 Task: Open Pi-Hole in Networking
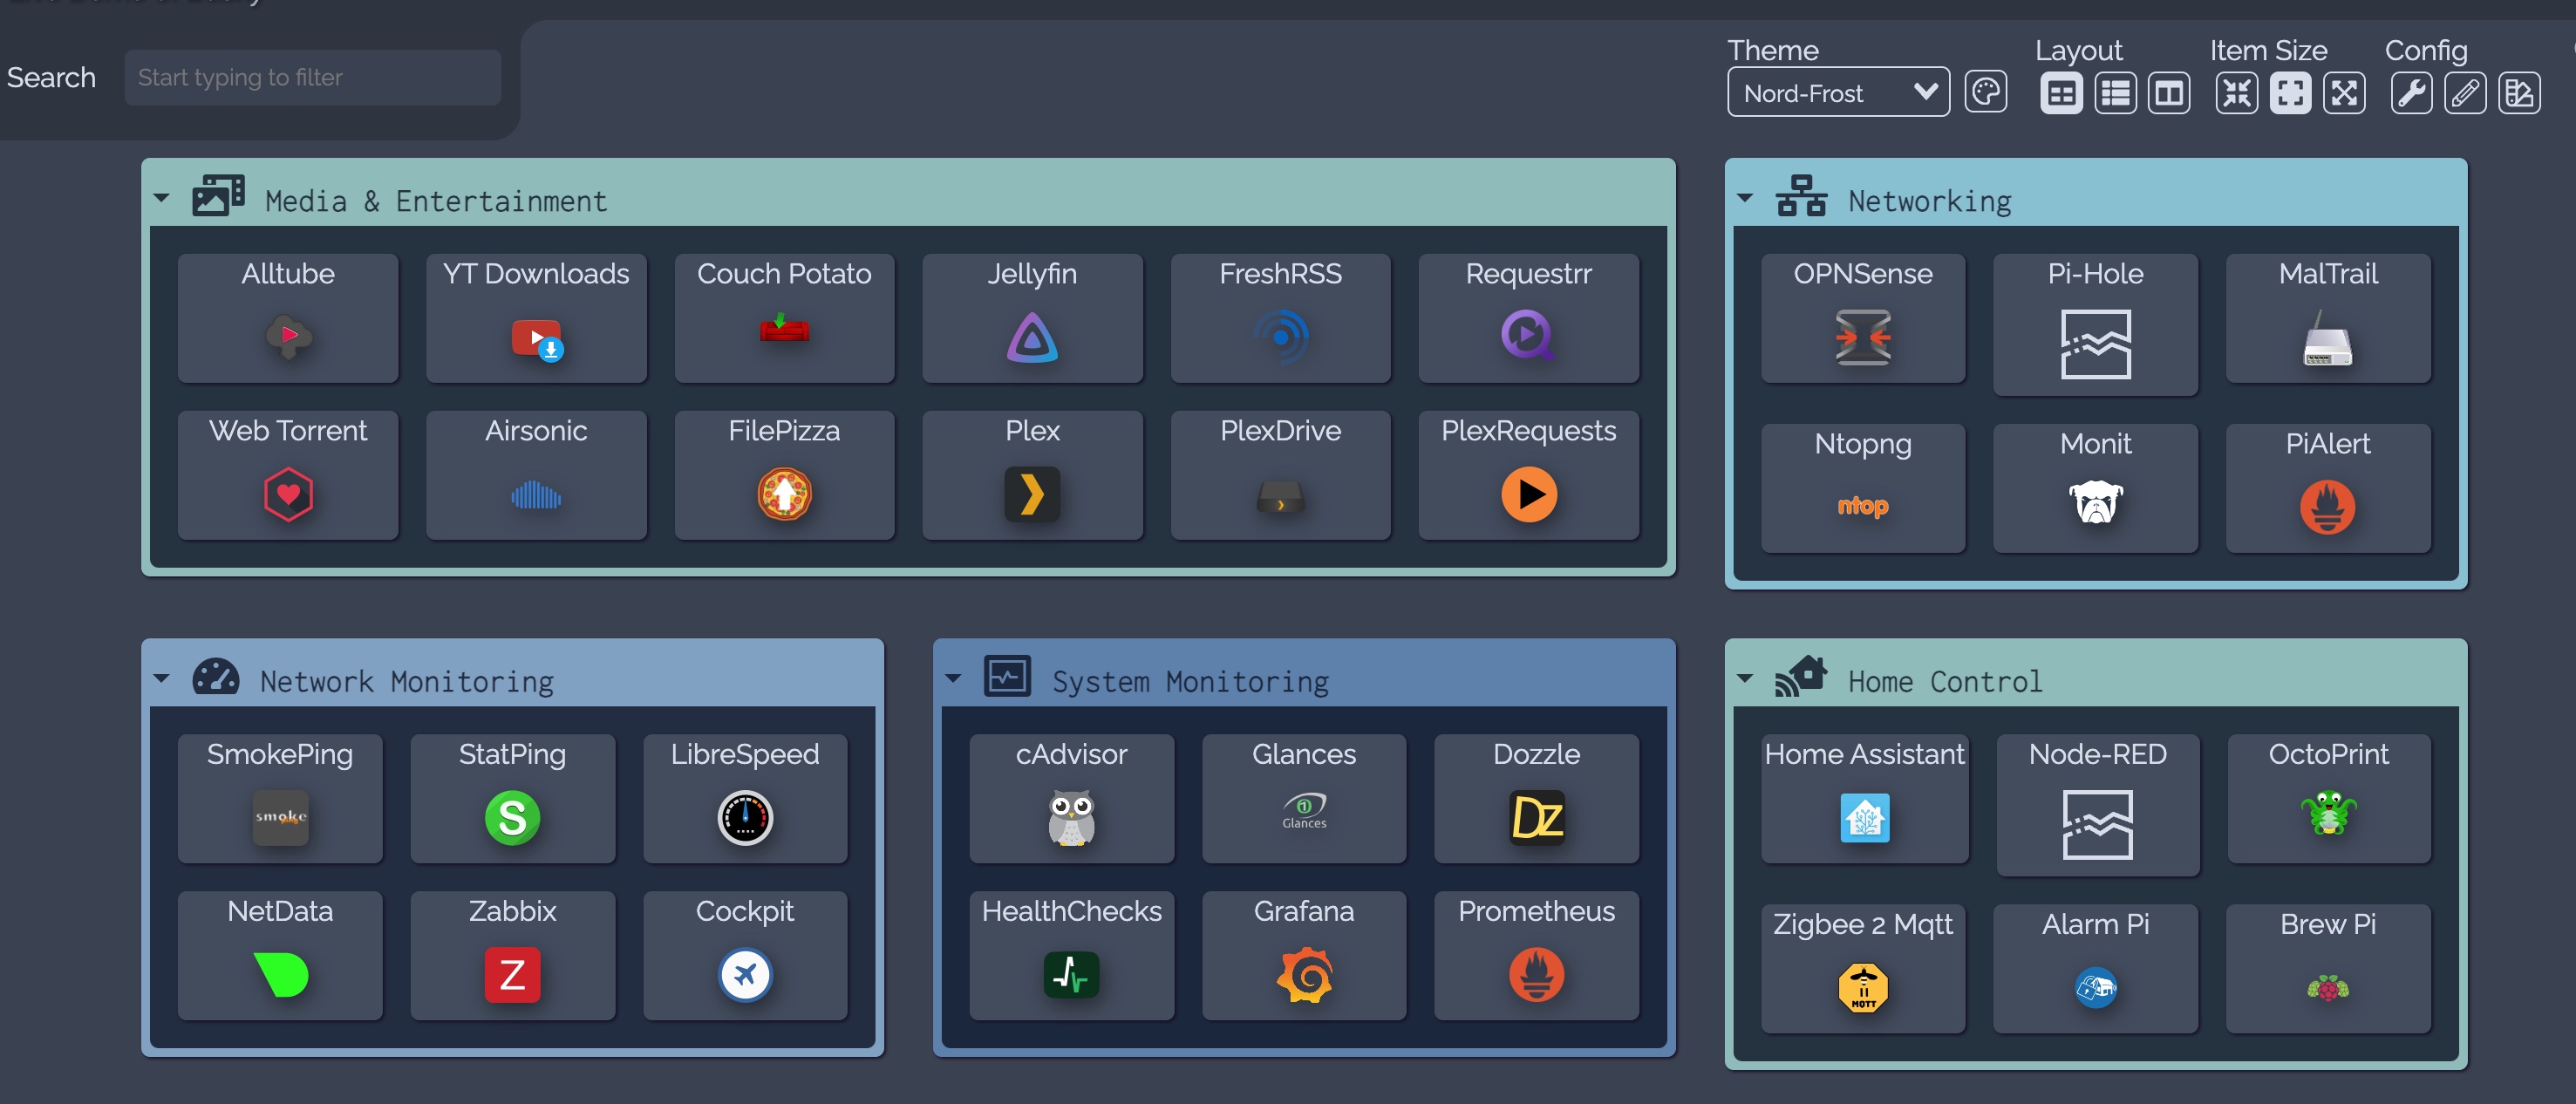tap(2095, 323)
